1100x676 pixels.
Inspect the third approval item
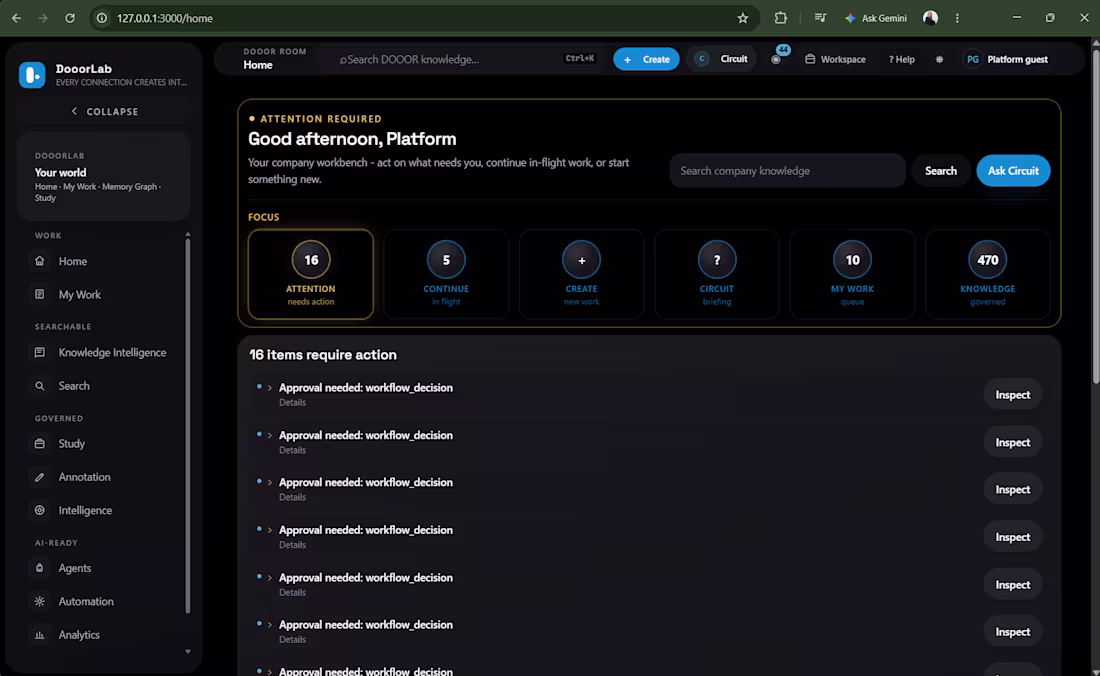click(x=1012, y=489)
